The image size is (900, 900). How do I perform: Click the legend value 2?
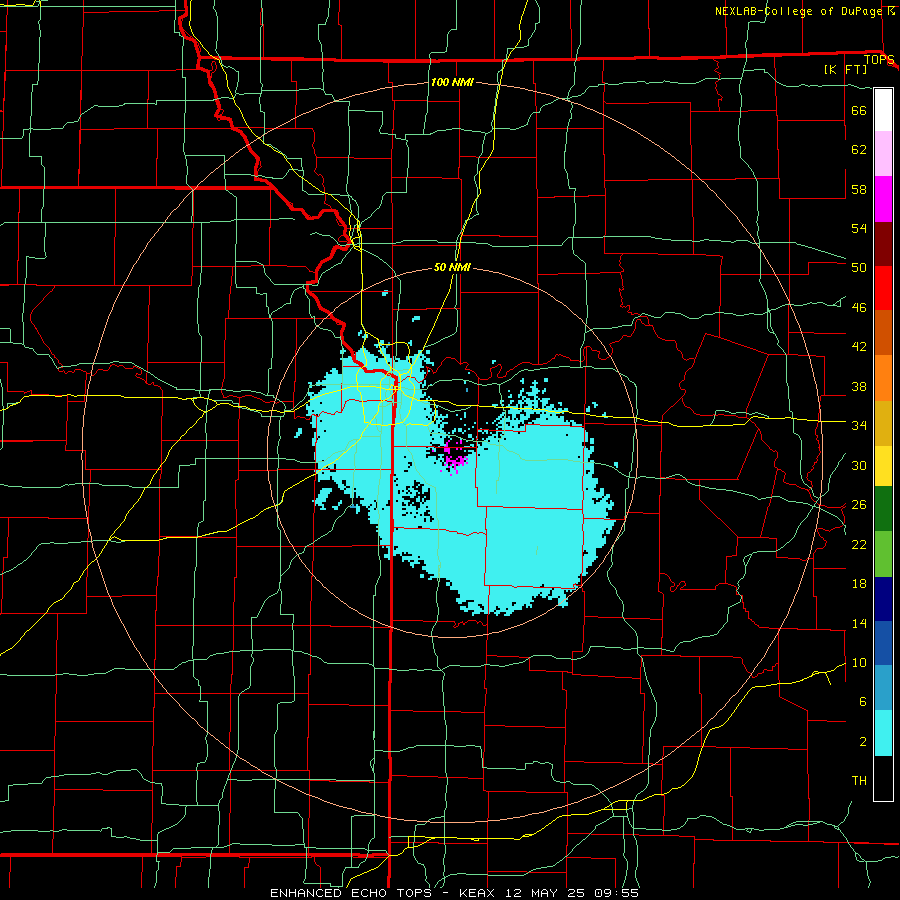pos(862,741)
